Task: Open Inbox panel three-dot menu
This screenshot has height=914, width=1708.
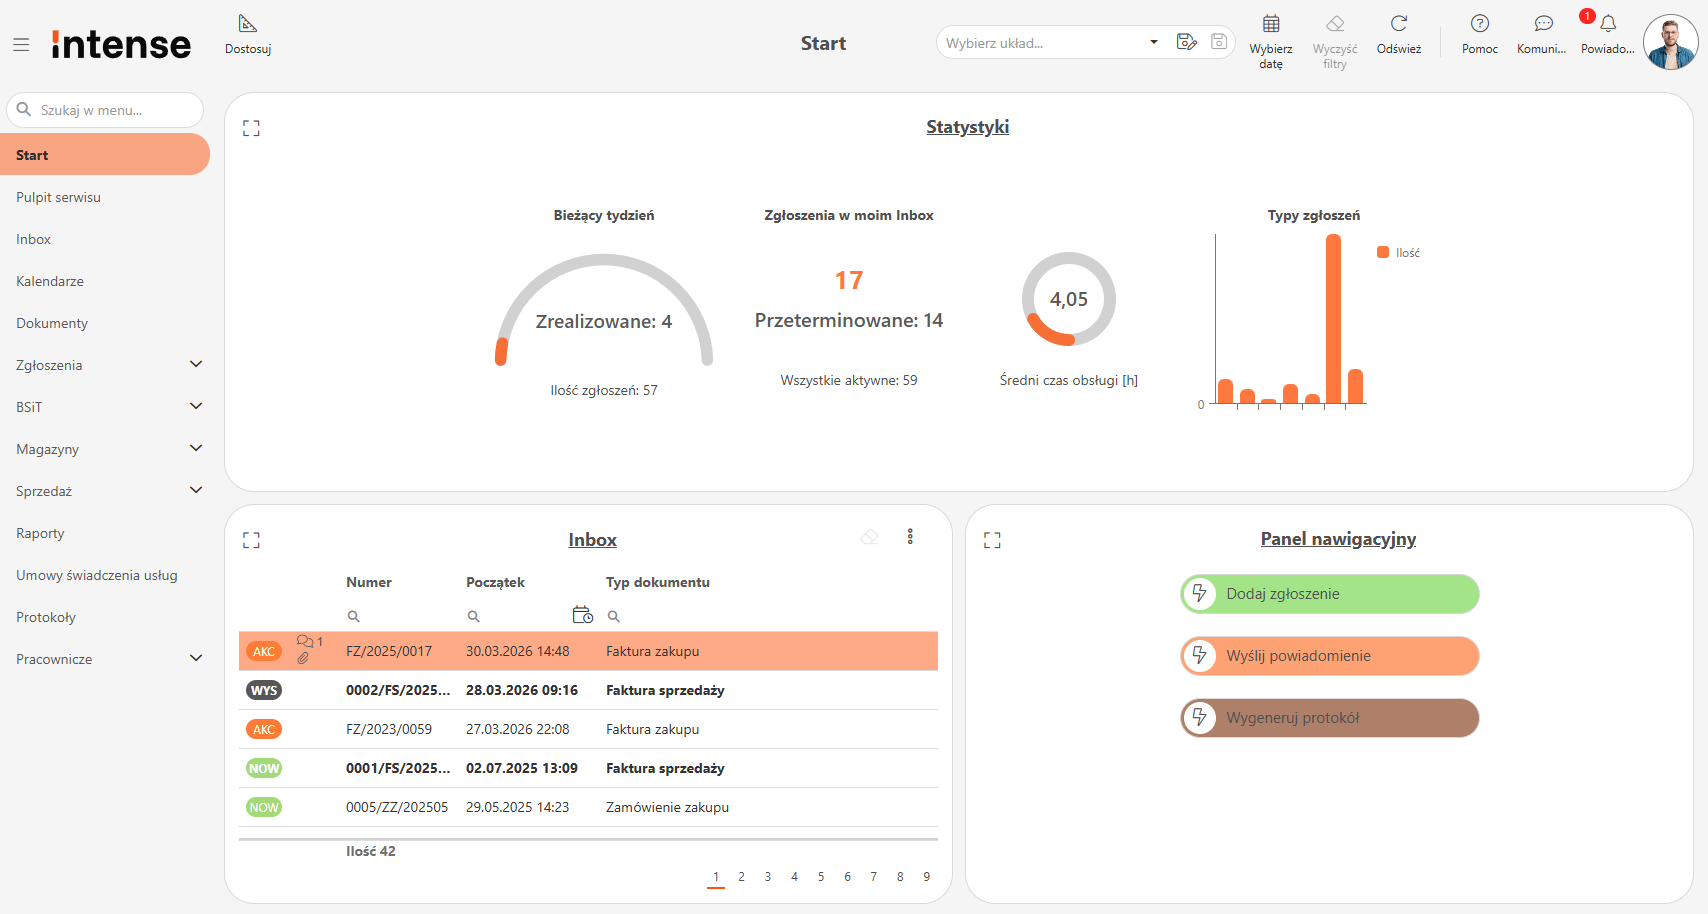Action: 910,537
